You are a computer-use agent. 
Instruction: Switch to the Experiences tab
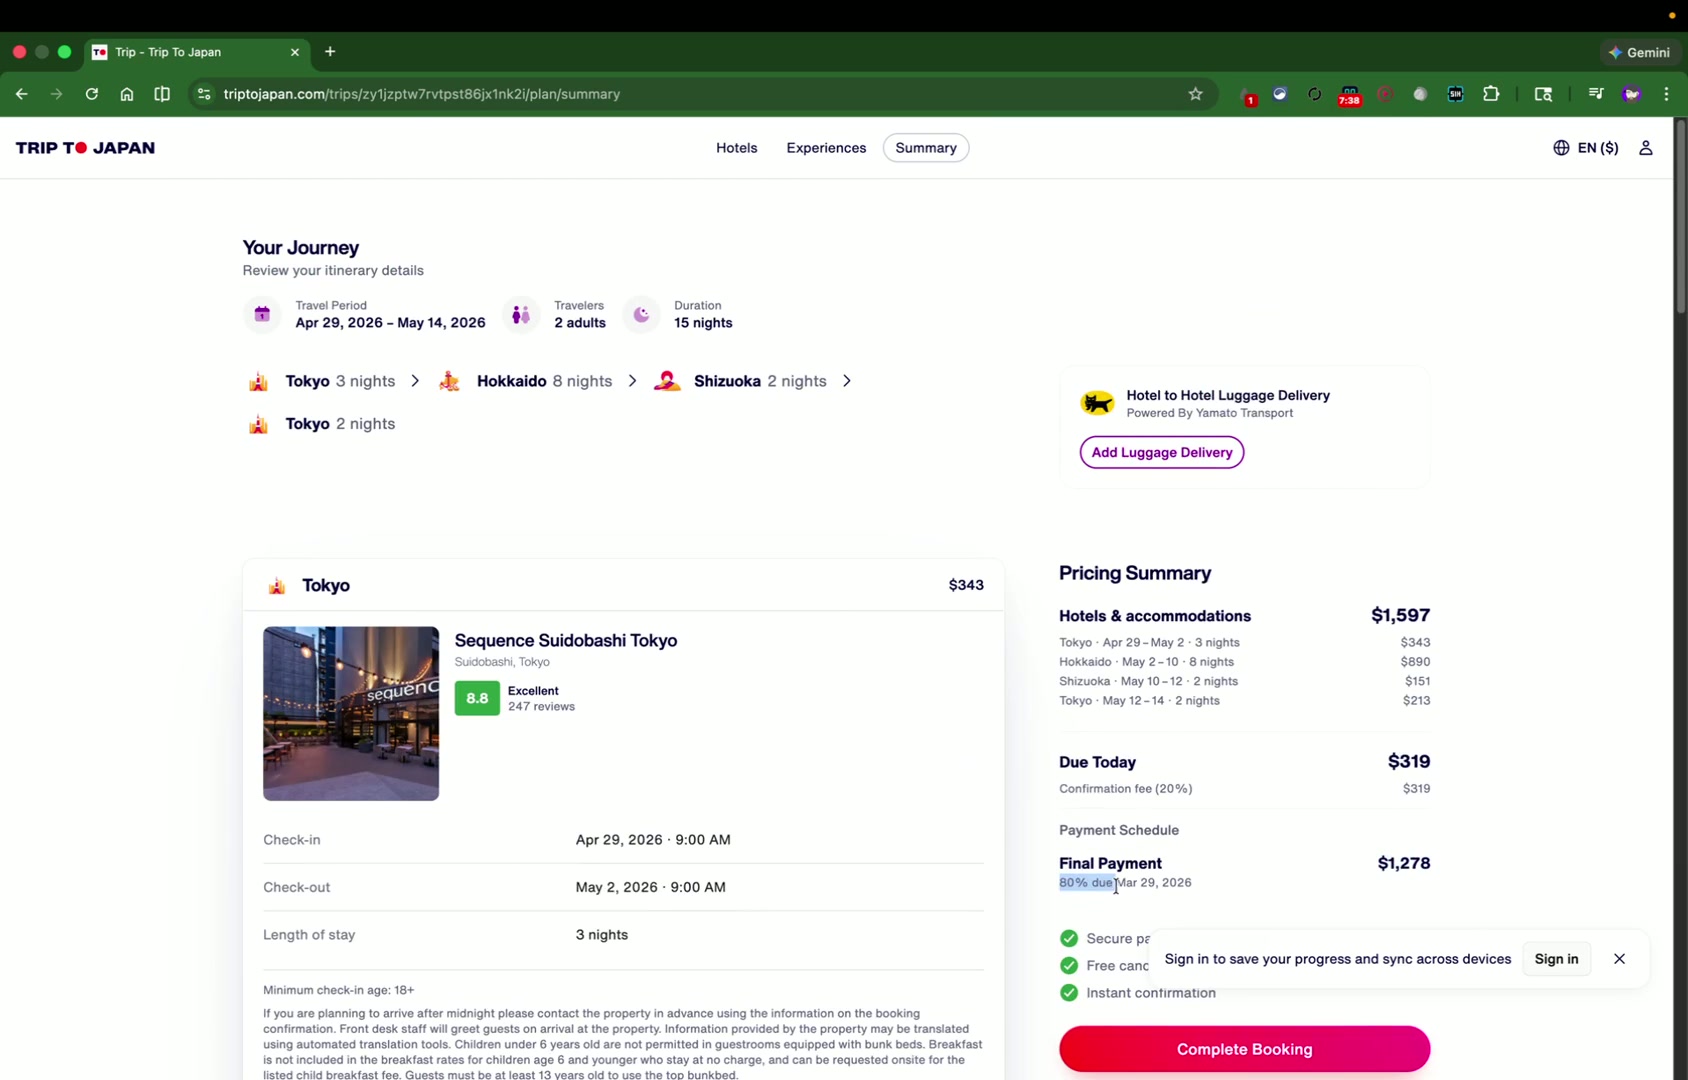[x=826, y=147]
